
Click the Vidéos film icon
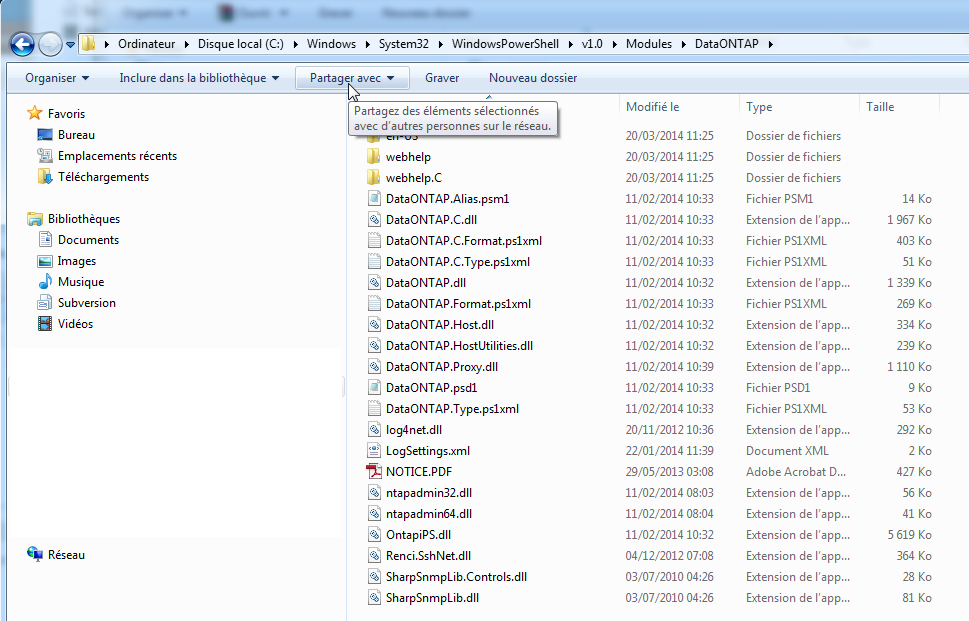[x=44, y=324]
